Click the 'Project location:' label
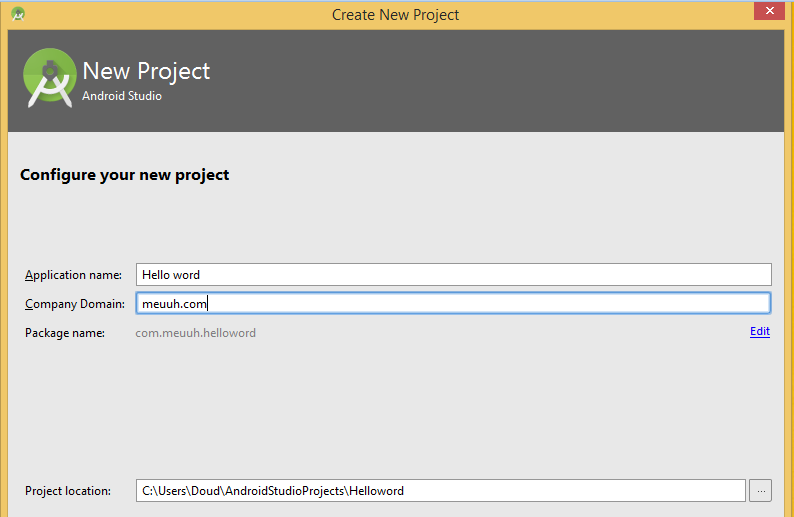Image resolution: width=794 pixels, height=517 pixels. (x=68, y=491)
